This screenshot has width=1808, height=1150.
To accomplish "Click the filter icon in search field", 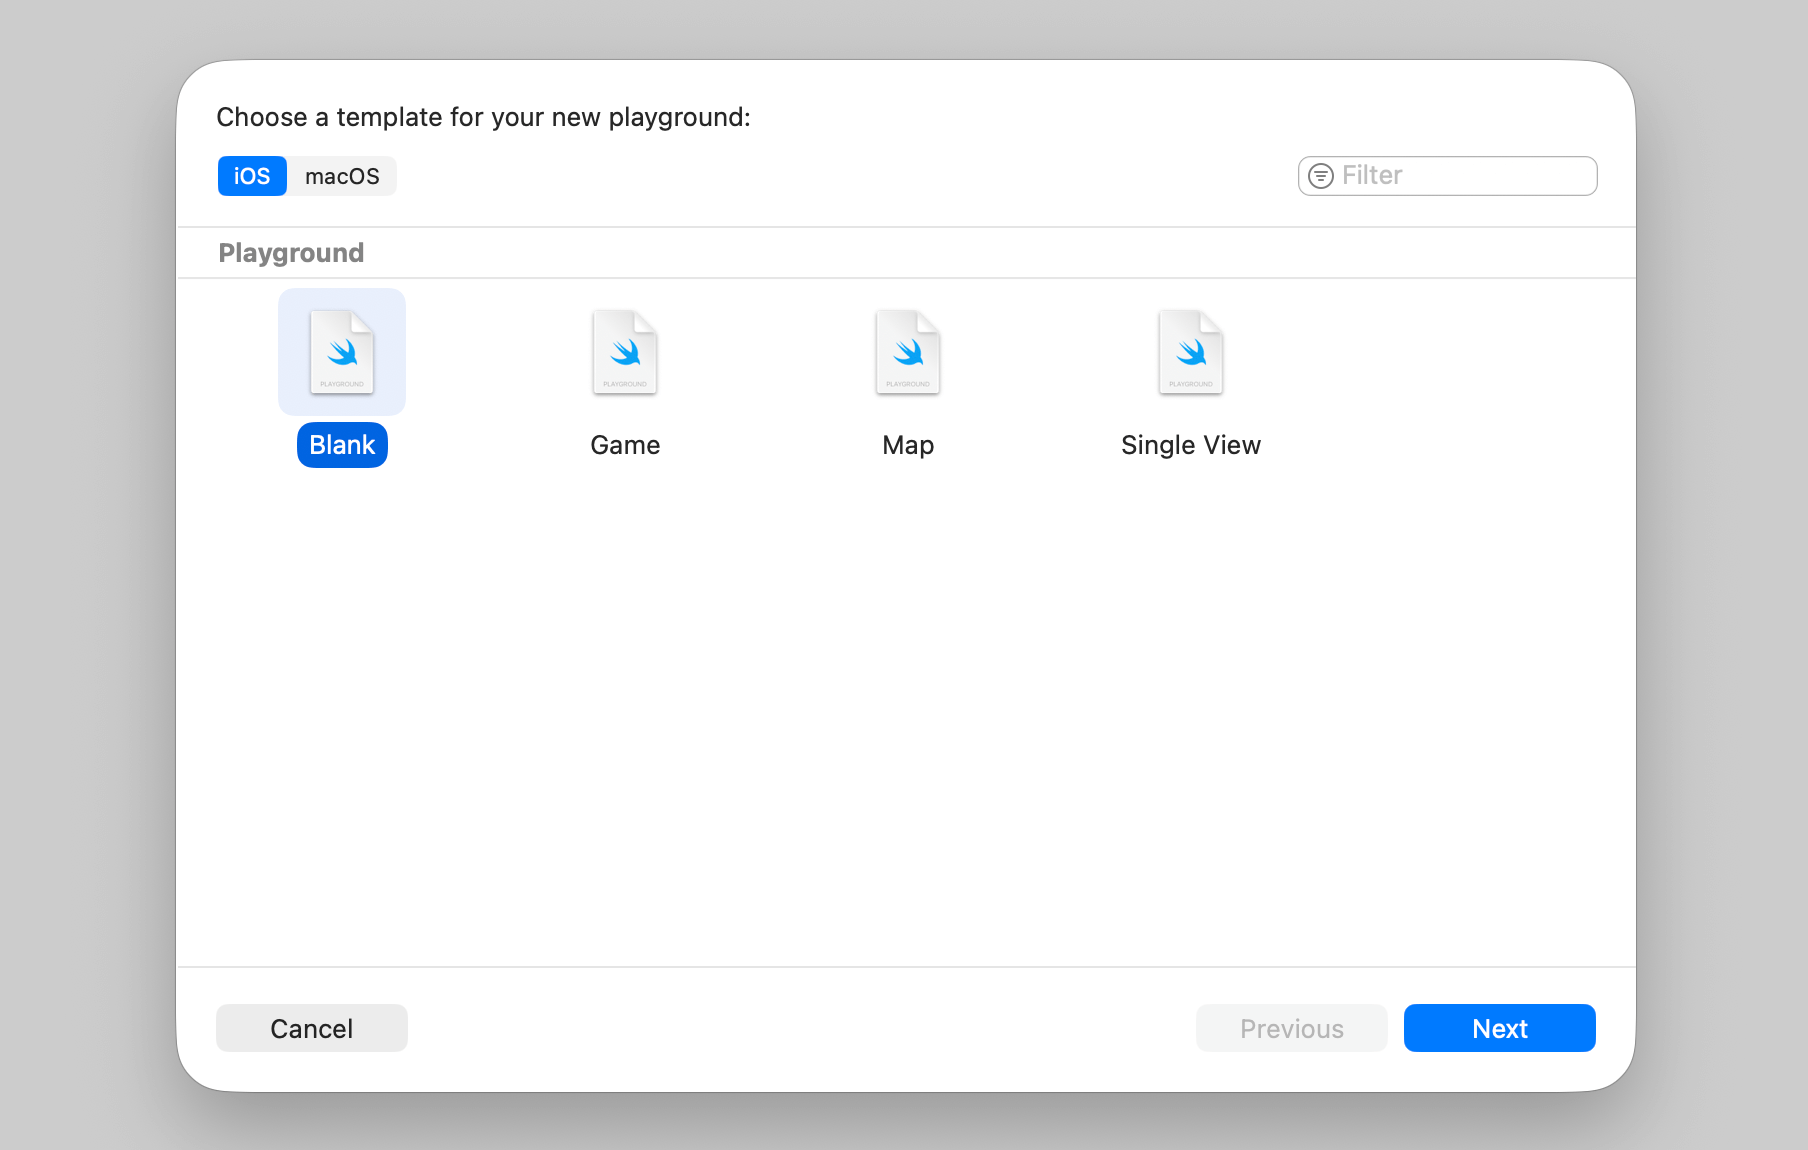I will click(1321, 176).
